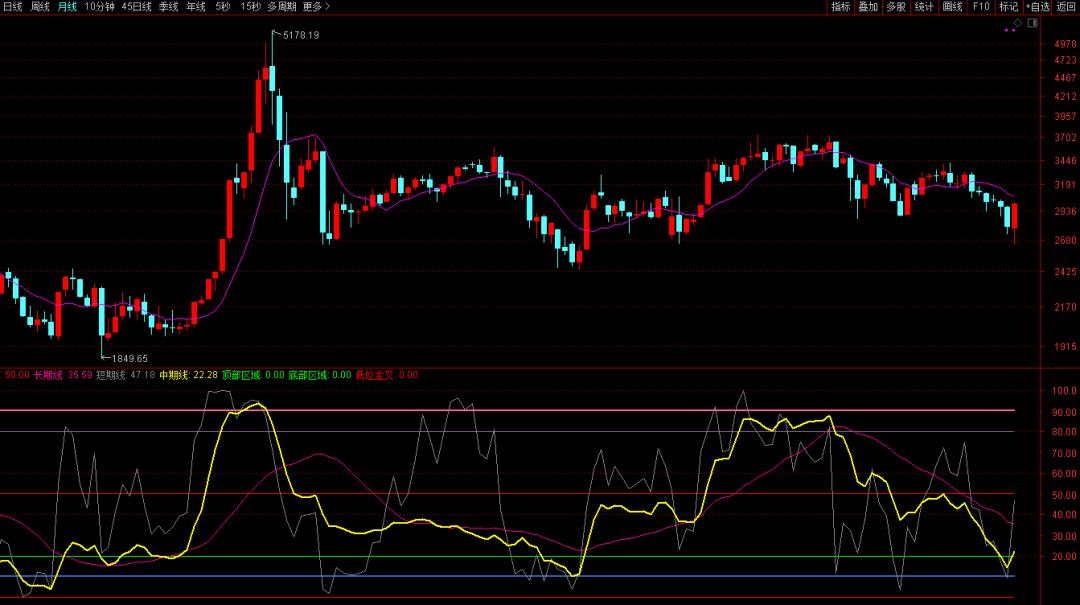Add stock to watchlist with +自选
Image resolution: width=1080 pixels, height=605 pixels.
(1037, 7)
